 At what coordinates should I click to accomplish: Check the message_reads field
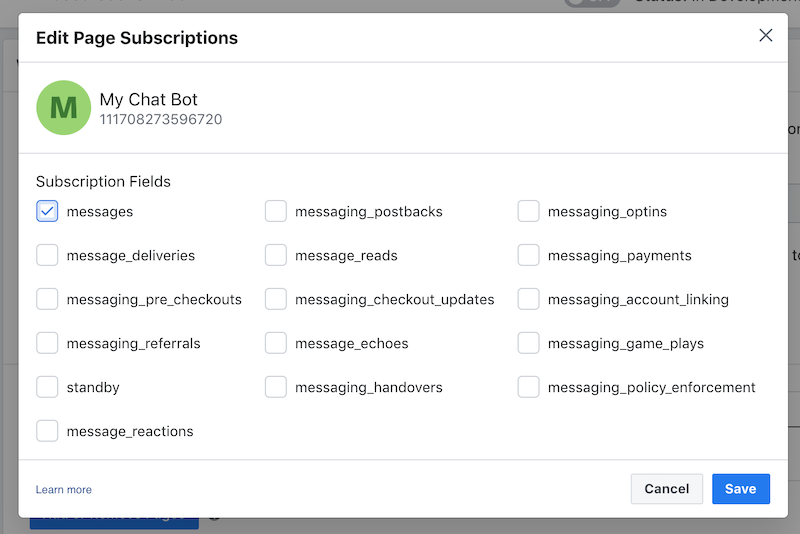(x=276, y=256)
